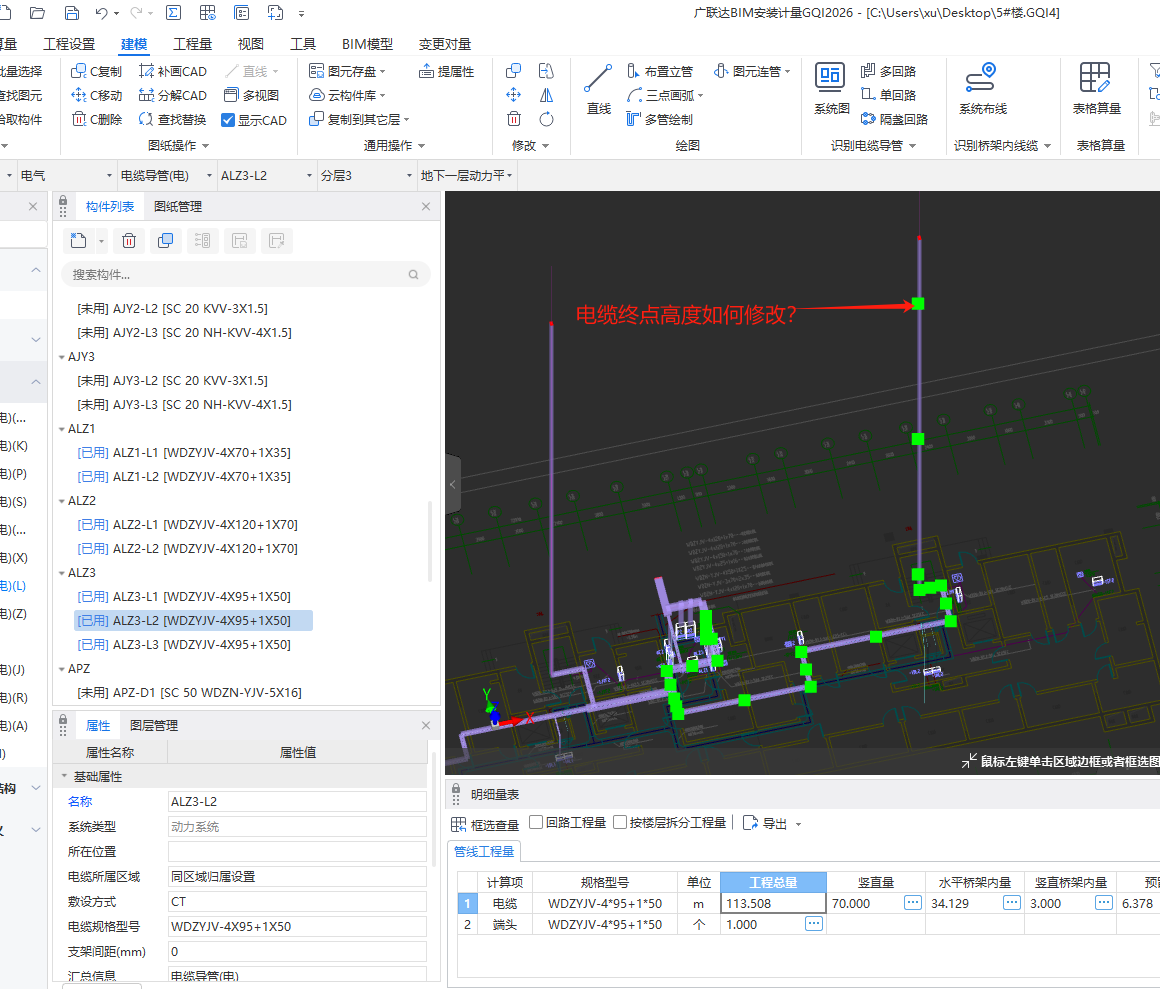The image size is (1160, 989).
Task: Open the 视图 ribbon tab
Action: click(250, 44)
